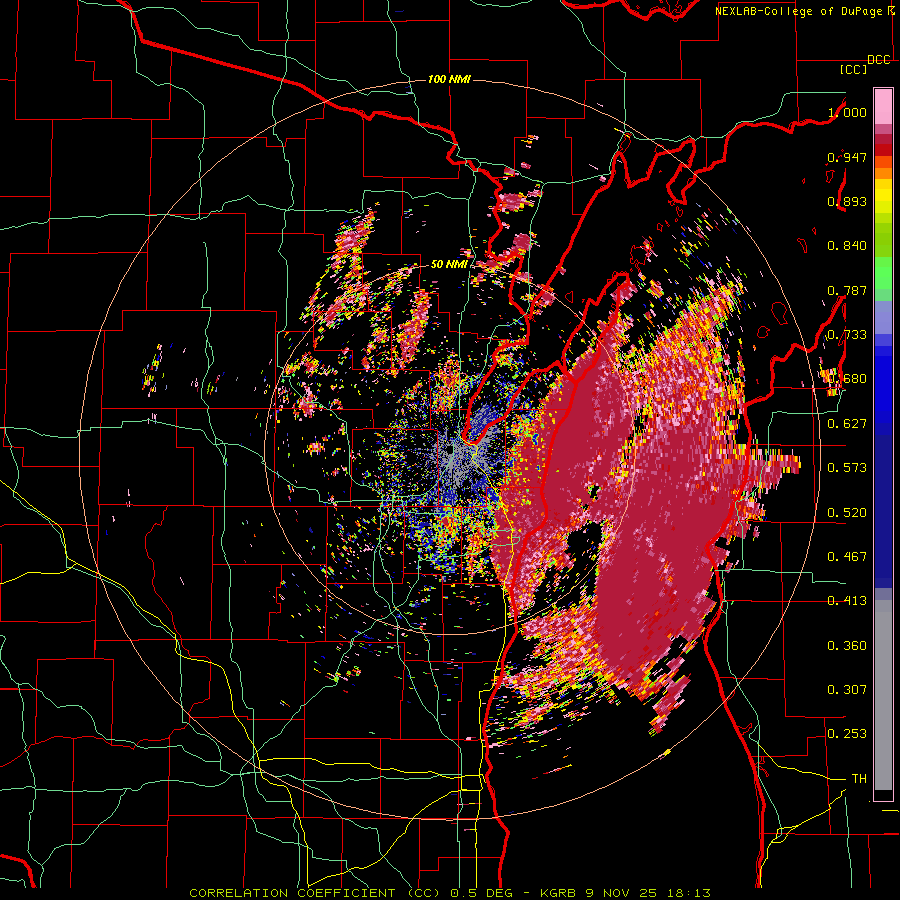Click the 0.680 legend value
The image size is (900, 900).
(x=847, y=379)
